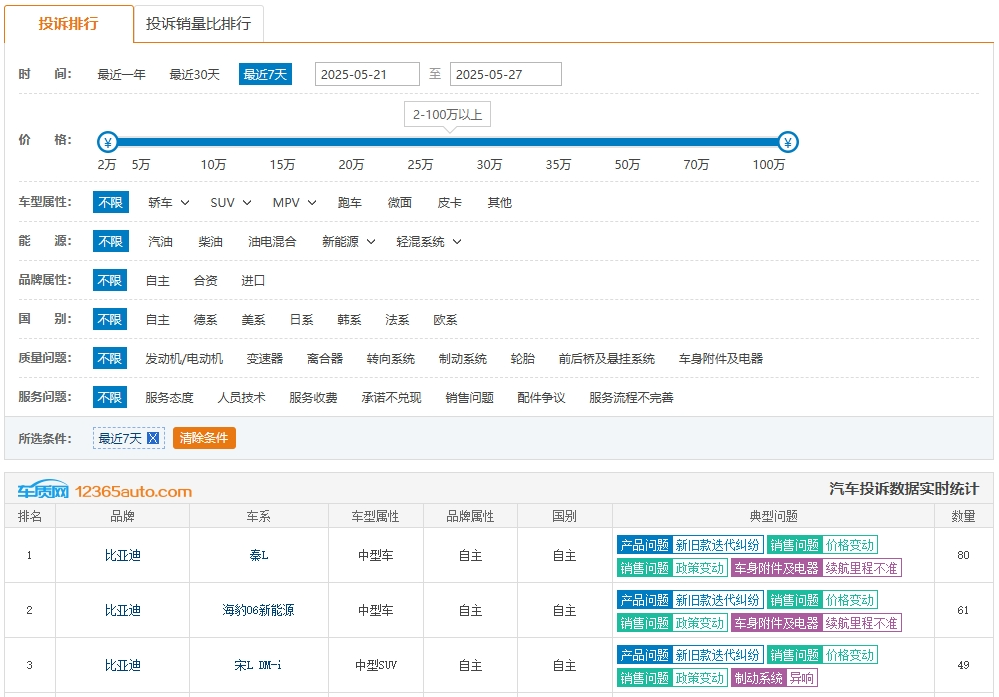Open the 海豹06新能源 series link

[x=258, y=610]
